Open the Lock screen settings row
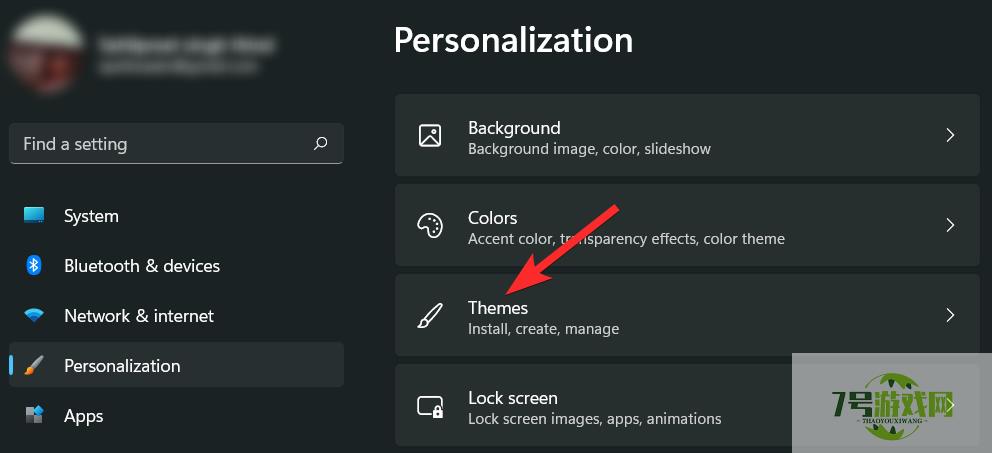Image resolution: width=992 pixels, height=453 pixels. click(687, 405)
